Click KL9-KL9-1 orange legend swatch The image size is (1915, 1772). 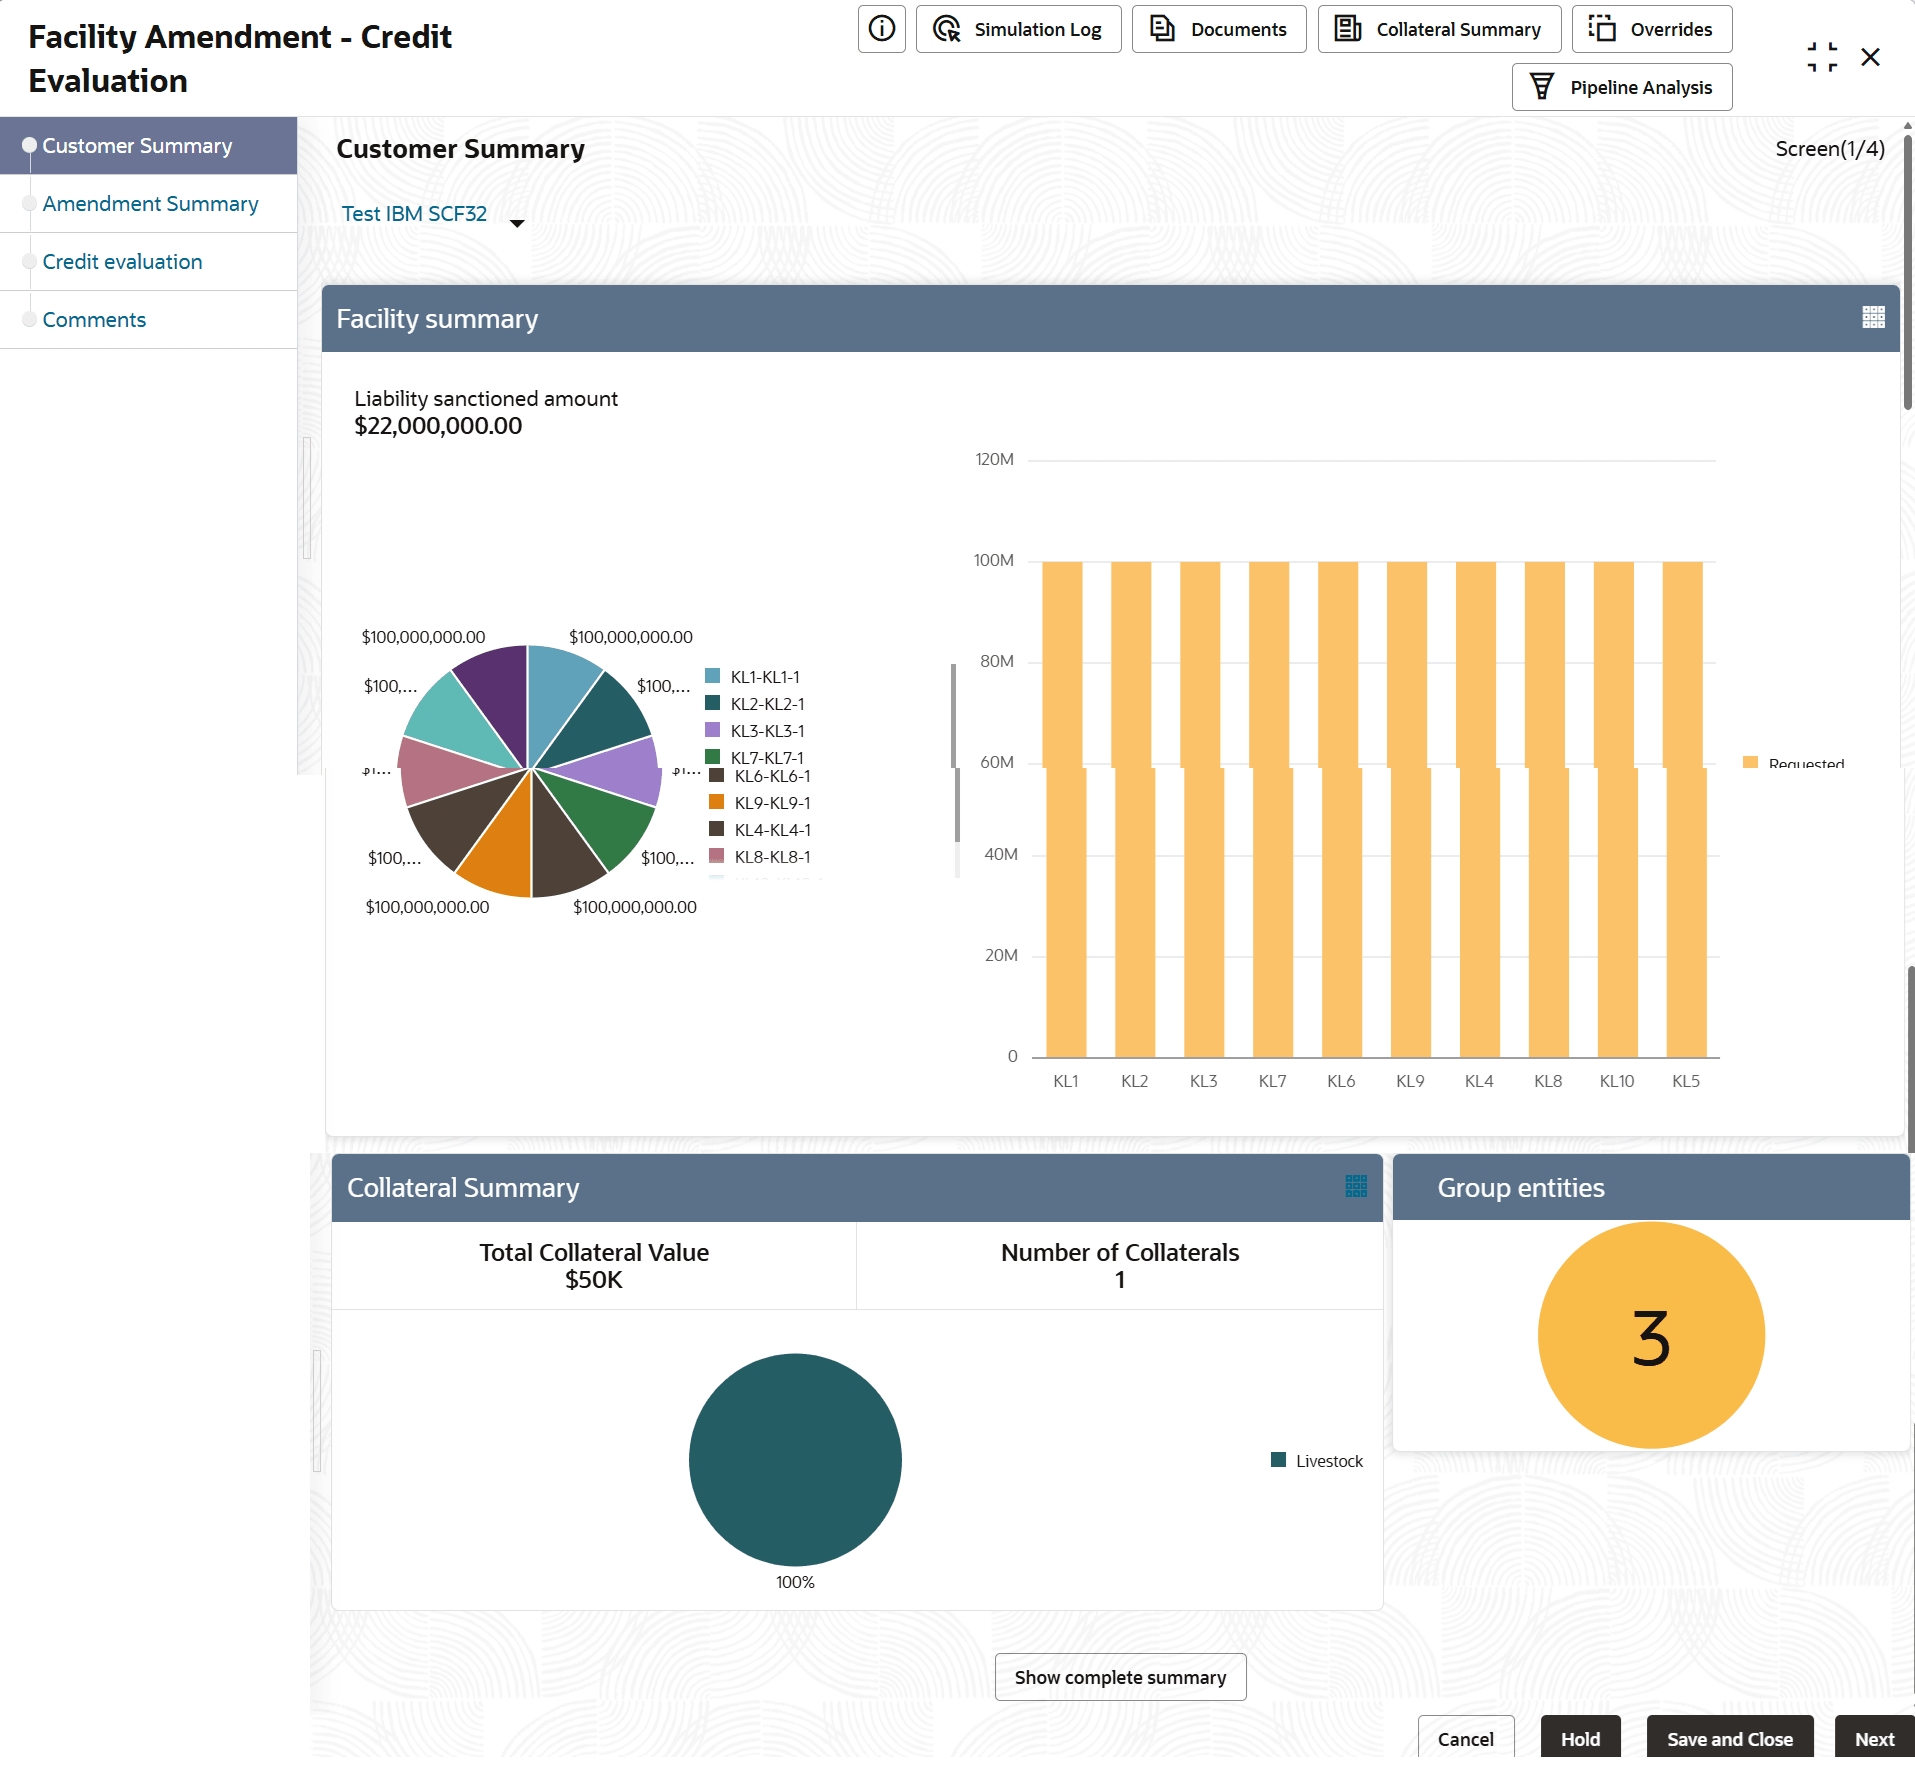716,802
